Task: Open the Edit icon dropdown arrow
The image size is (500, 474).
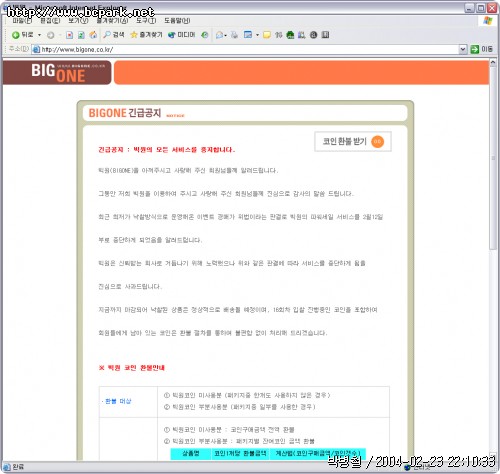Action: coord(257,35)
